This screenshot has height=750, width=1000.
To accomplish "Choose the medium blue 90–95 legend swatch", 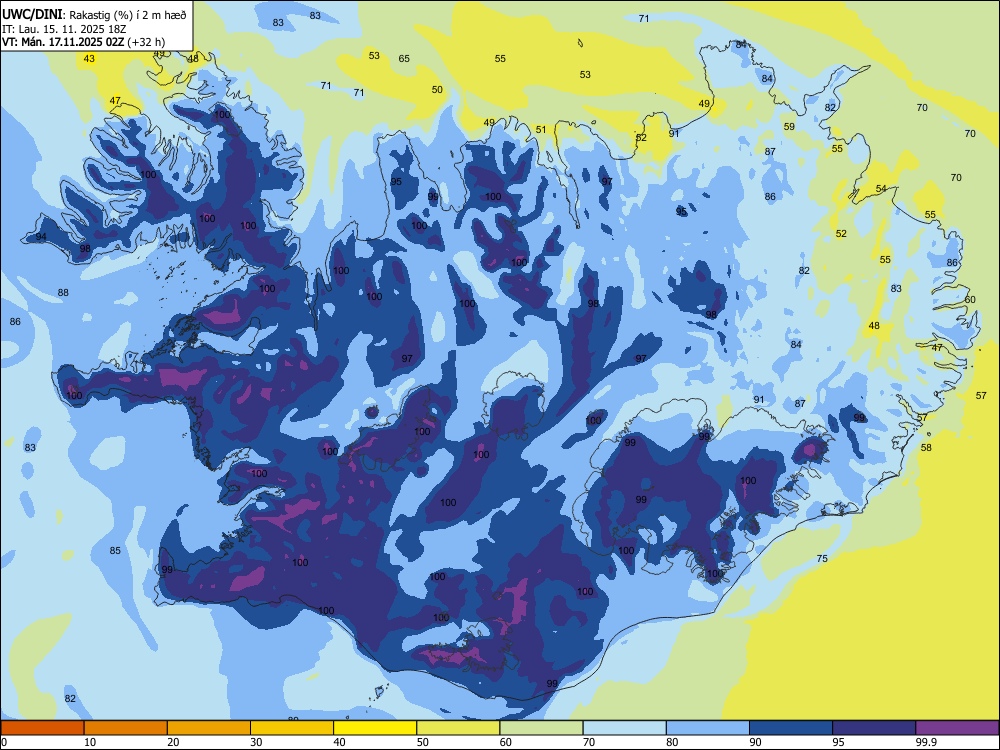I will click(791, 728).
